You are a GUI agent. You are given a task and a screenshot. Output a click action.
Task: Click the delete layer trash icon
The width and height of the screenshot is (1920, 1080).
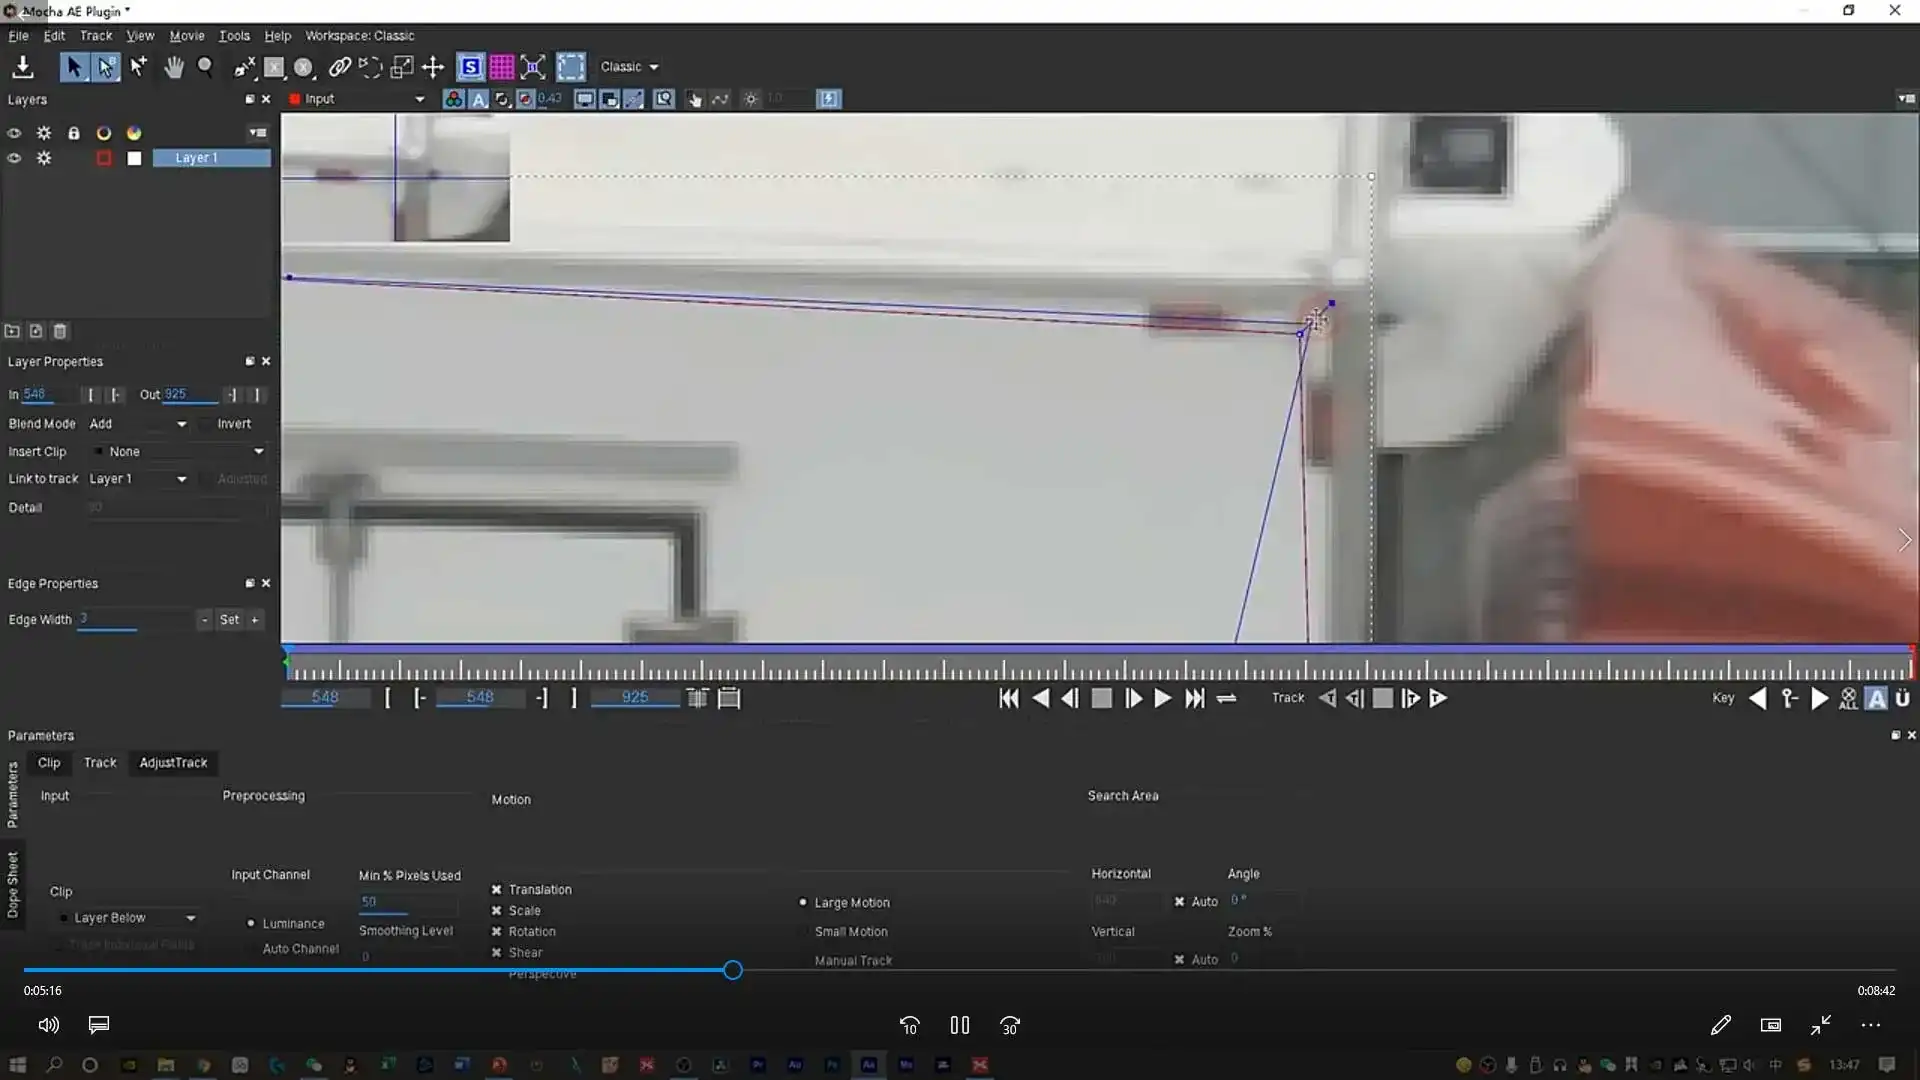pyautogui.click(x=60, y=331)
